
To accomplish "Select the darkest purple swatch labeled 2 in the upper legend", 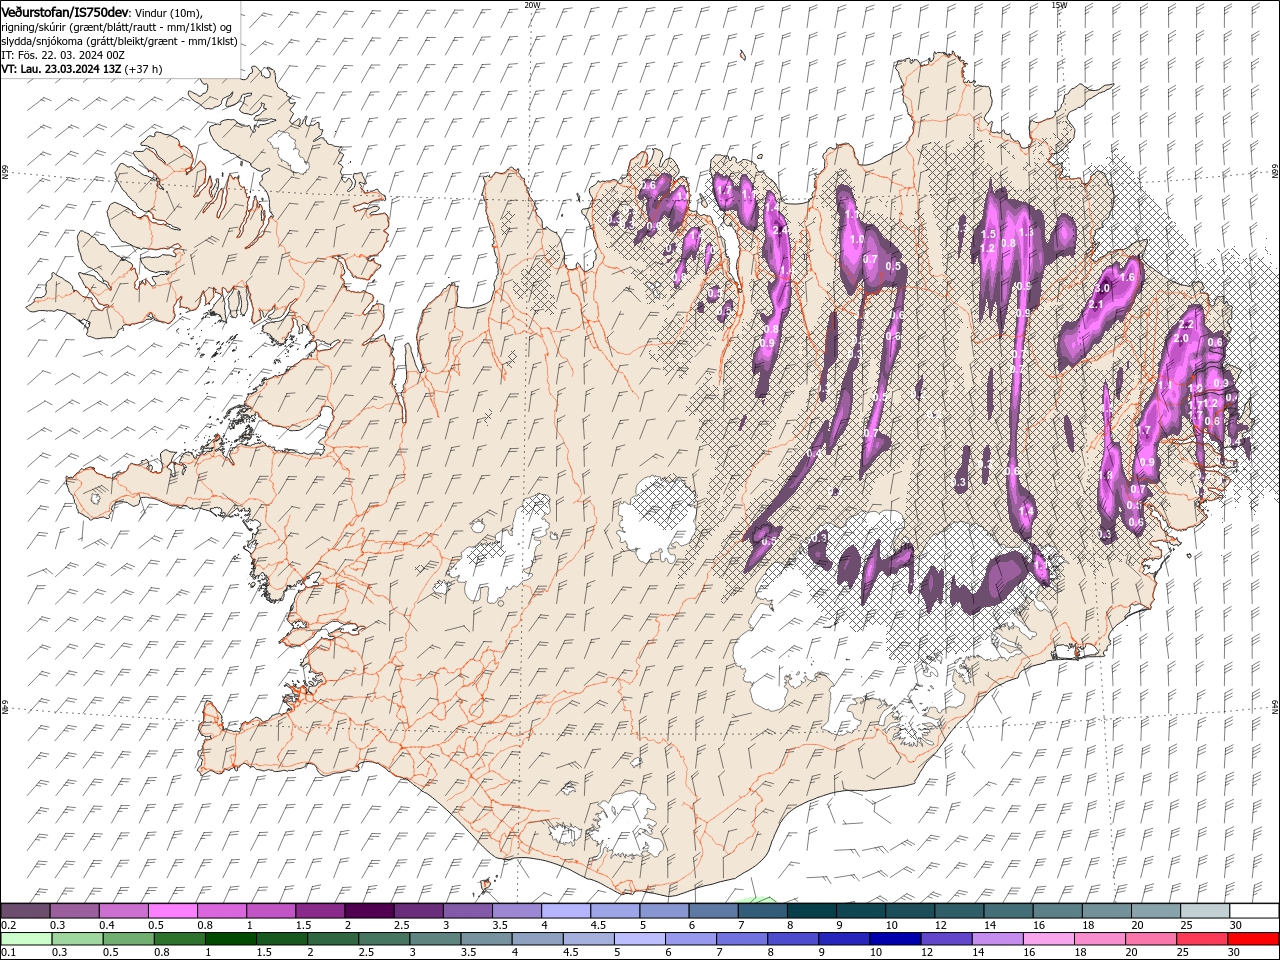I will 368,911.
